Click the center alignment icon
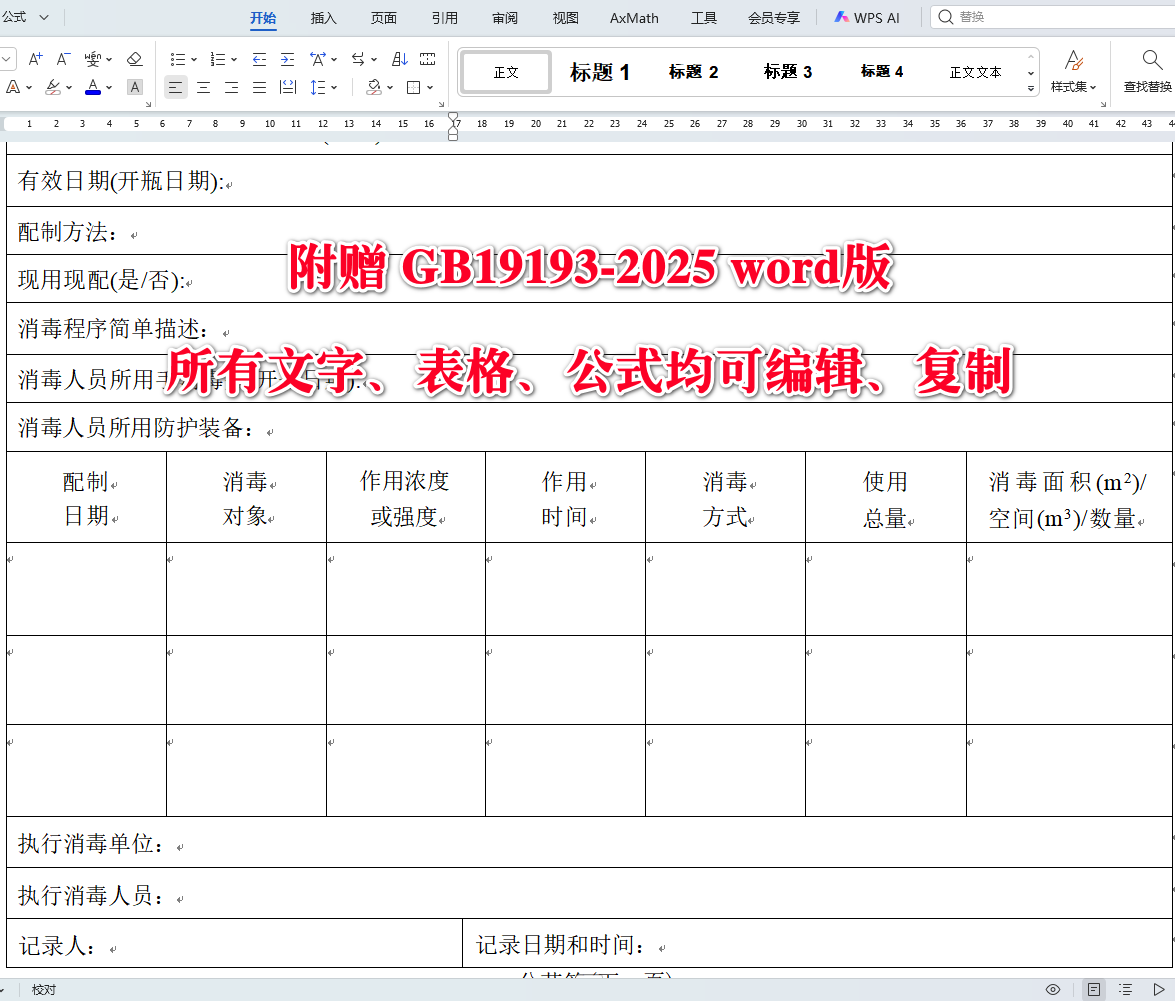1175x1001 pixels. point(204,87)
